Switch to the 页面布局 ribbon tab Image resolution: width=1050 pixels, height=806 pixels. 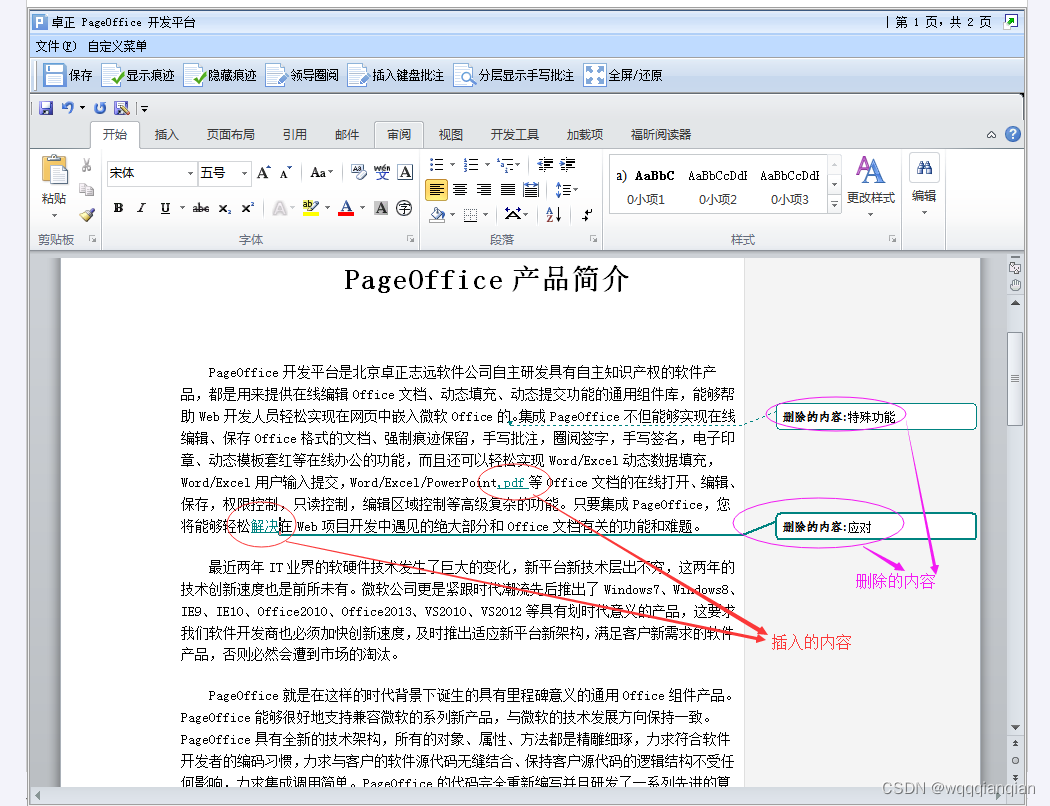230,135
